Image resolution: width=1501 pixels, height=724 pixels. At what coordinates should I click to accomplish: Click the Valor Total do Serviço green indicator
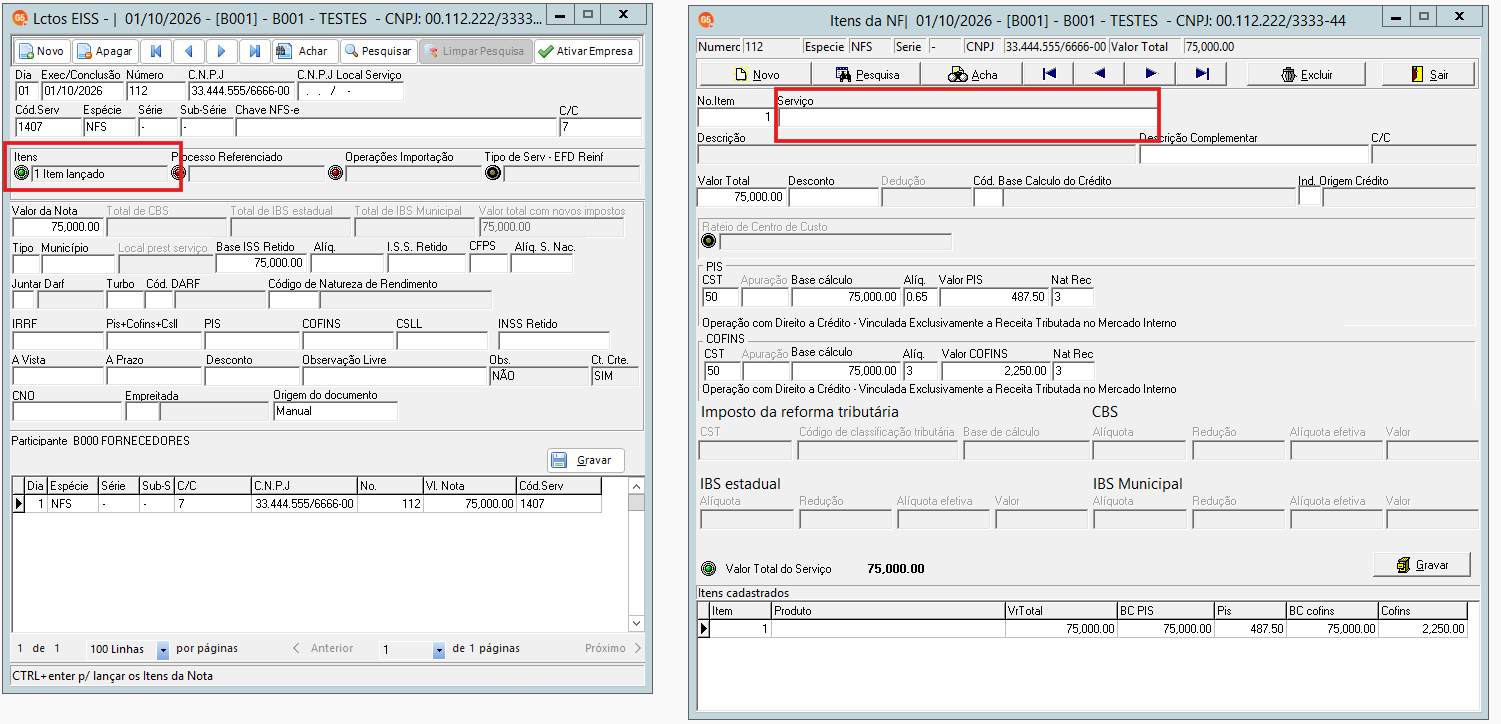(709, 568)
